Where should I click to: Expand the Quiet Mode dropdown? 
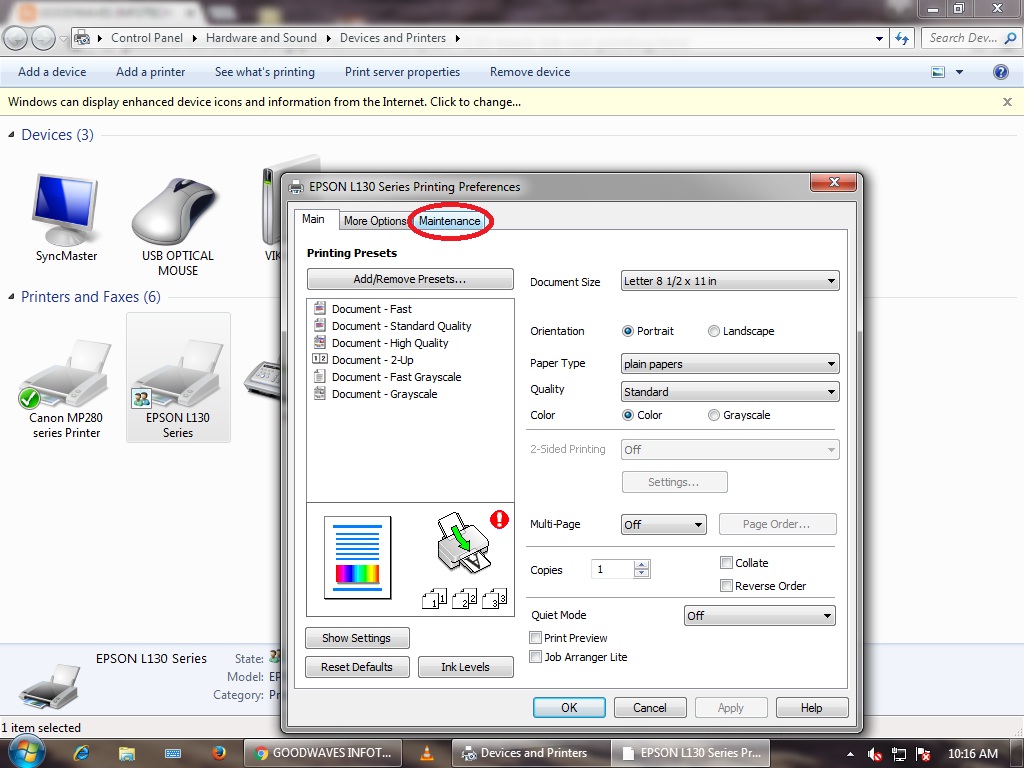pos(828,615)
